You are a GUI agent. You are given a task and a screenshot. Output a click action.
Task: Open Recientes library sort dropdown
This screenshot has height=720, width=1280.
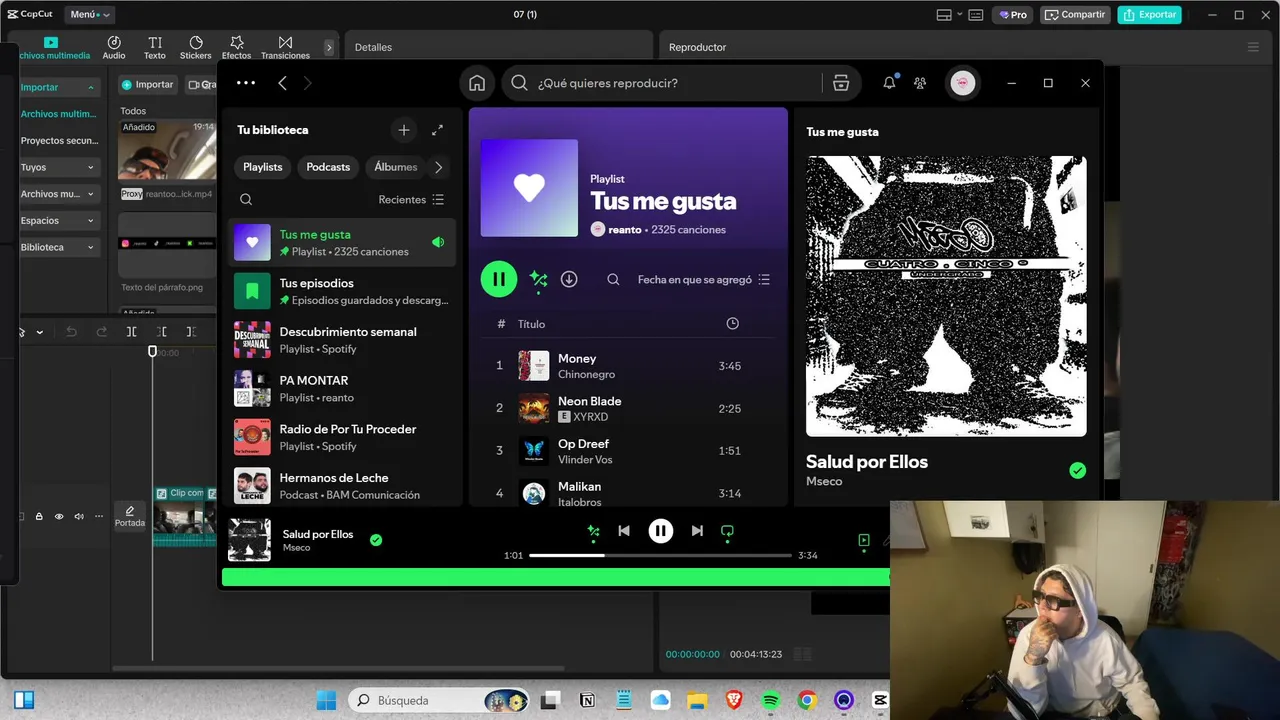coord(411,199)
